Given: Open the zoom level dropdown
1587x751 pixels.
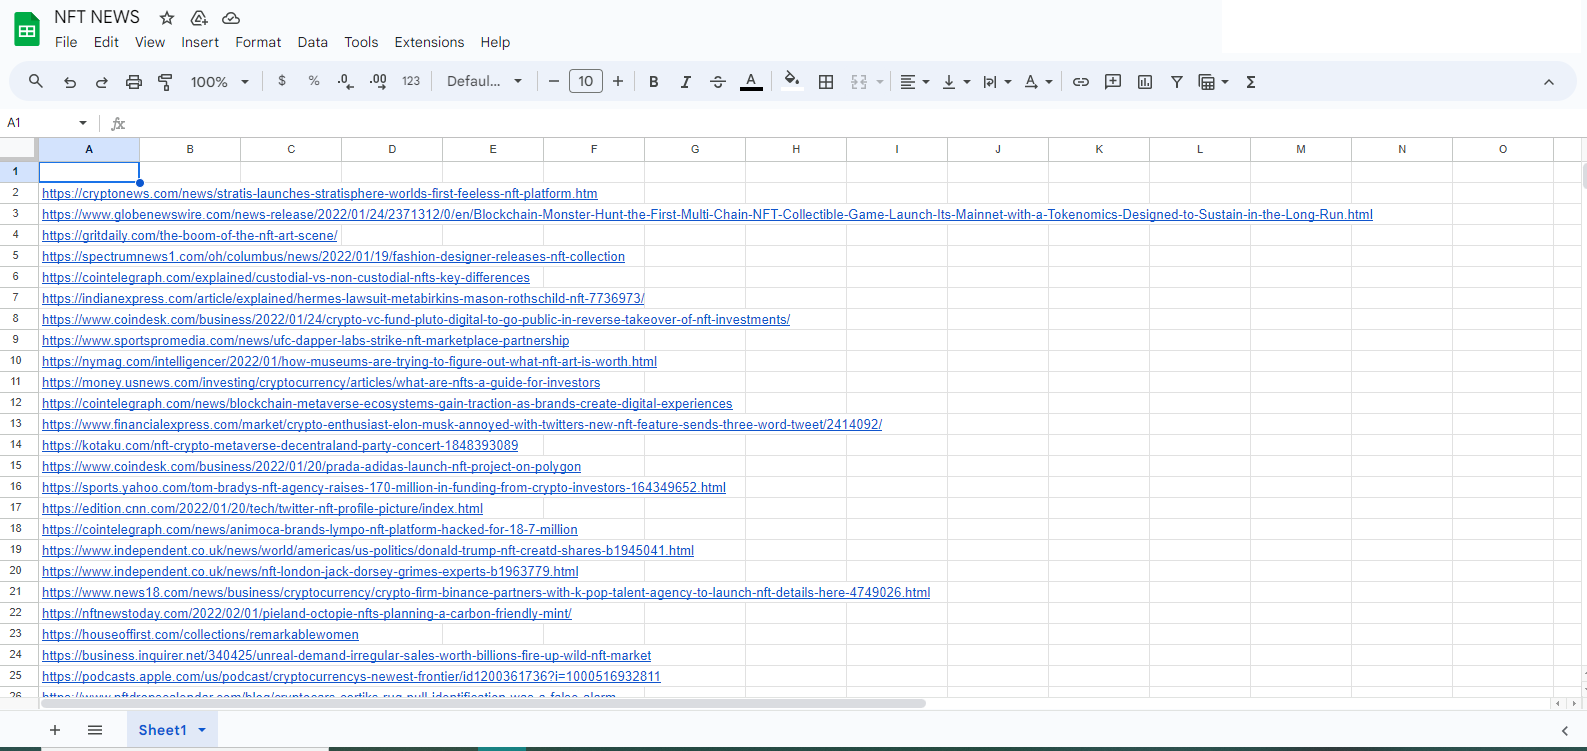Looking at the screenshot, I should (x=220, y=82).
